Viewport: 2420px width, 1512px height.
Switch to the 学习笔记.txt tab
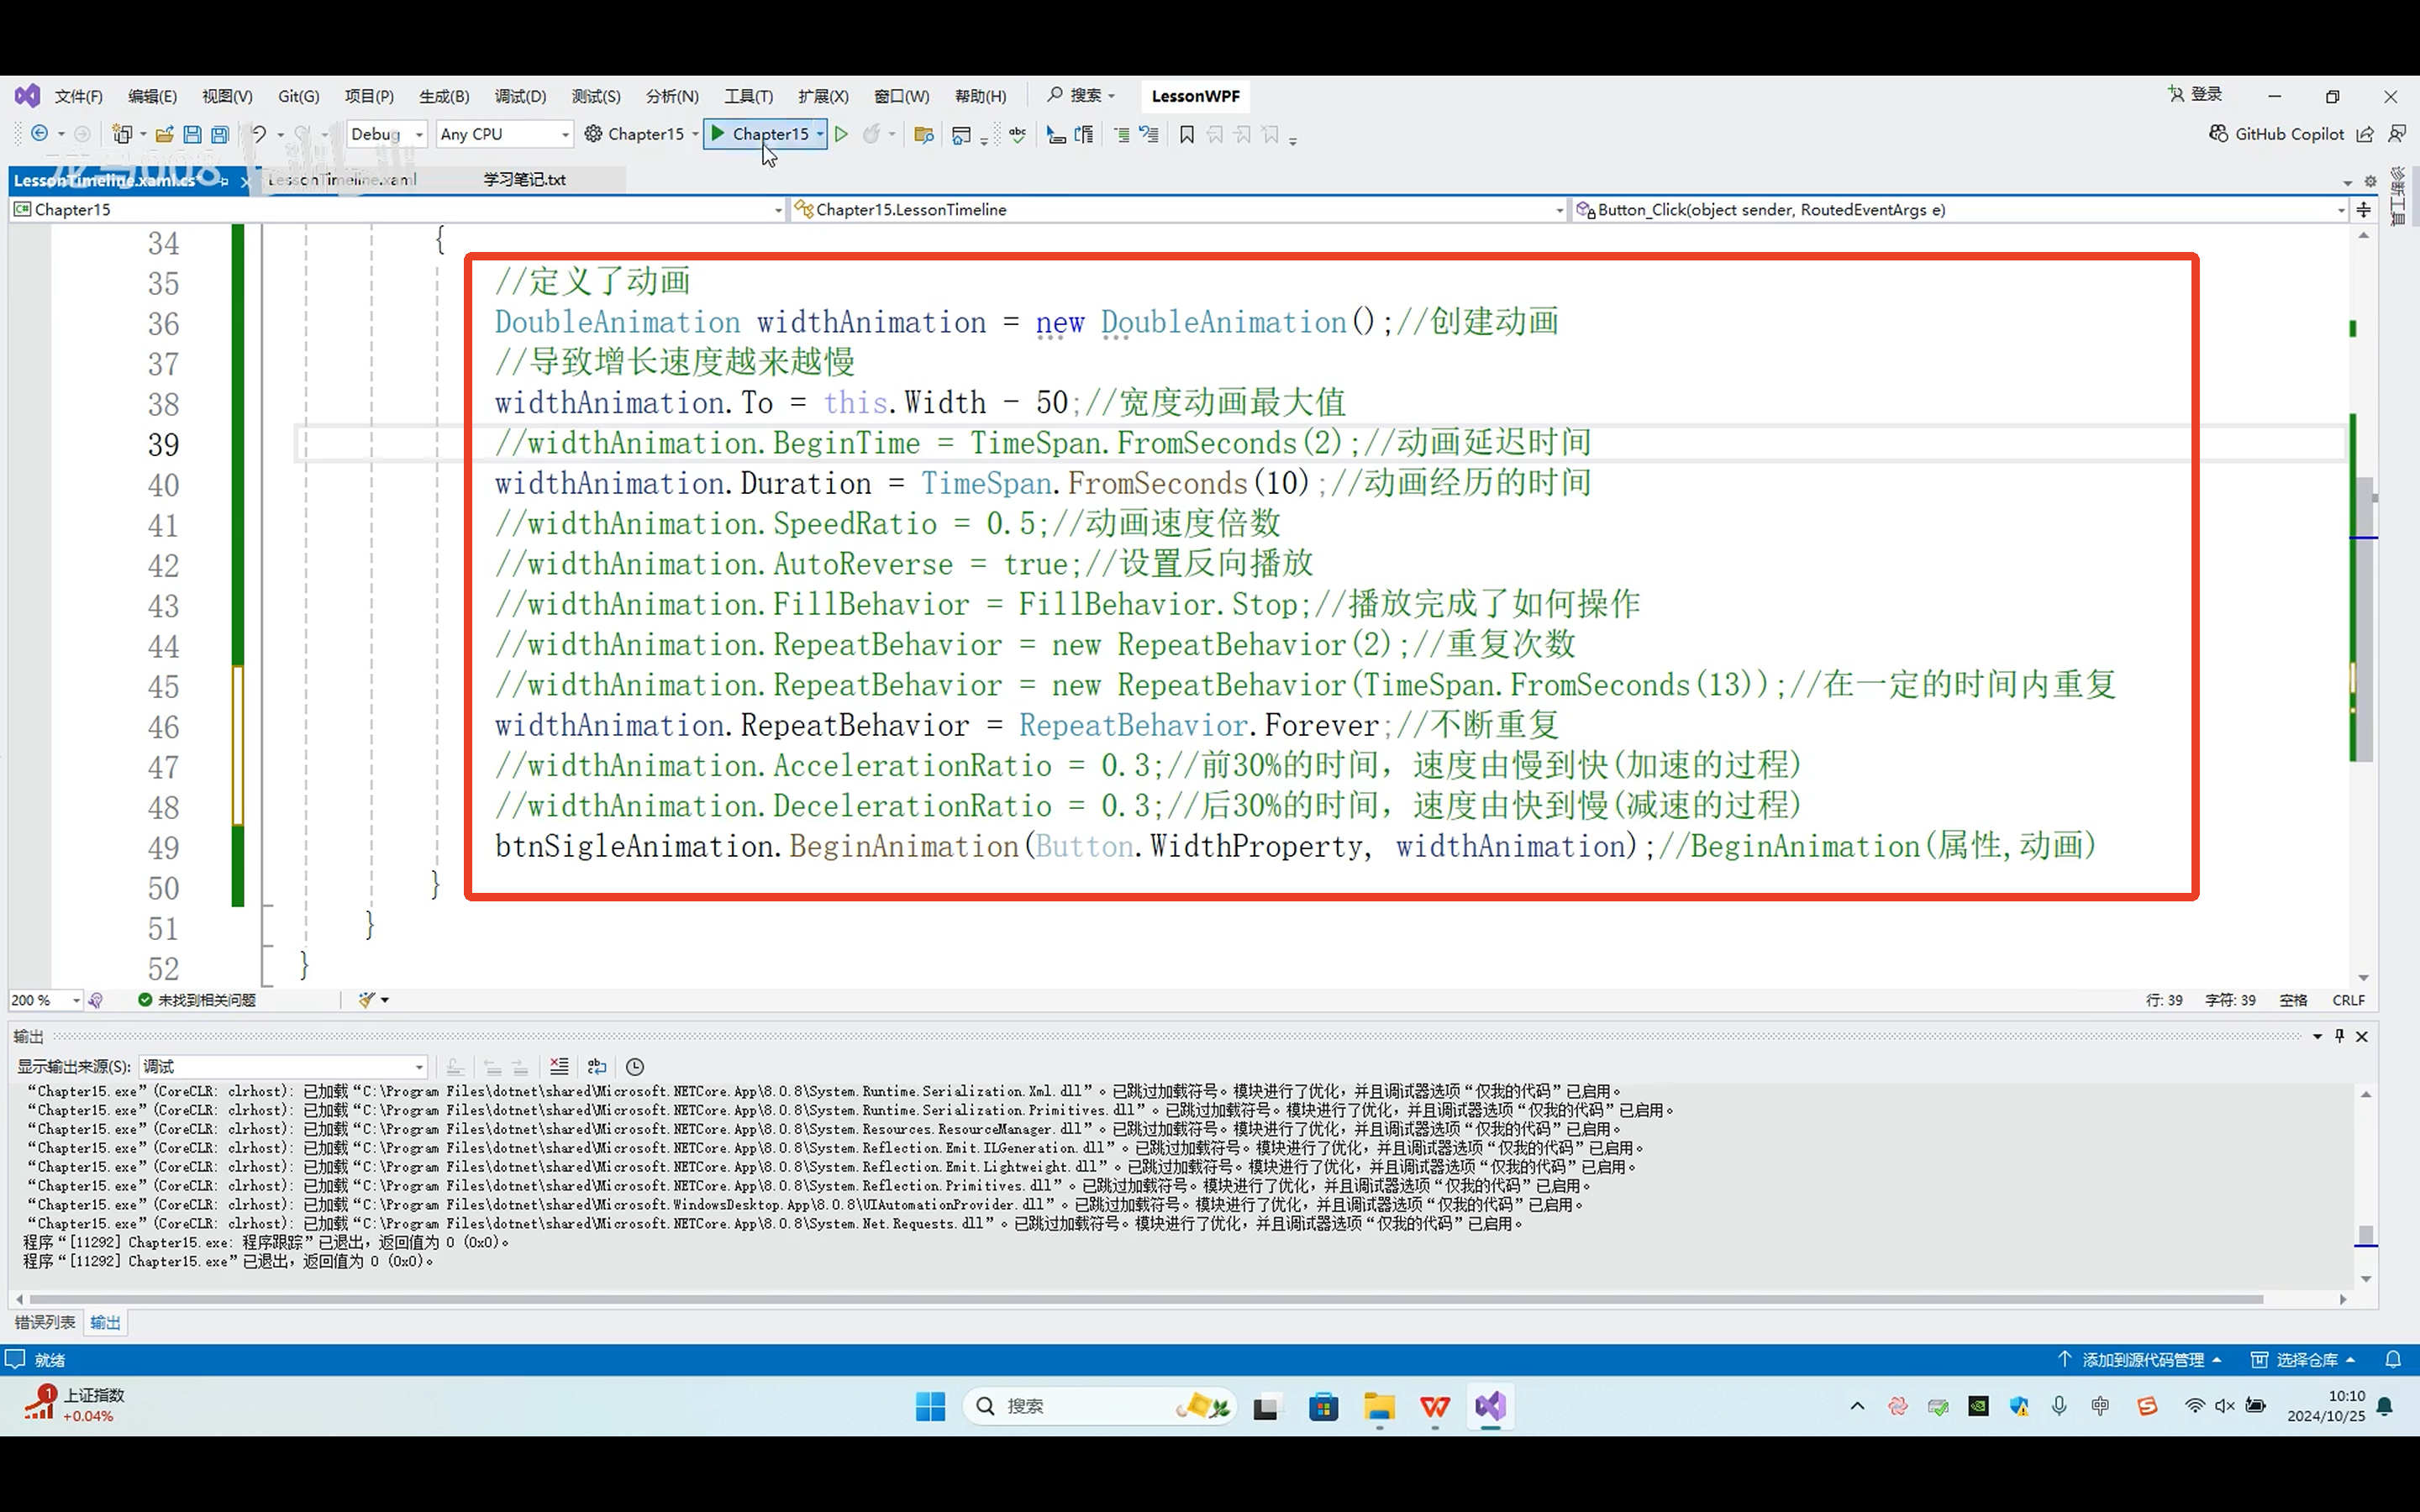point(524,180)
